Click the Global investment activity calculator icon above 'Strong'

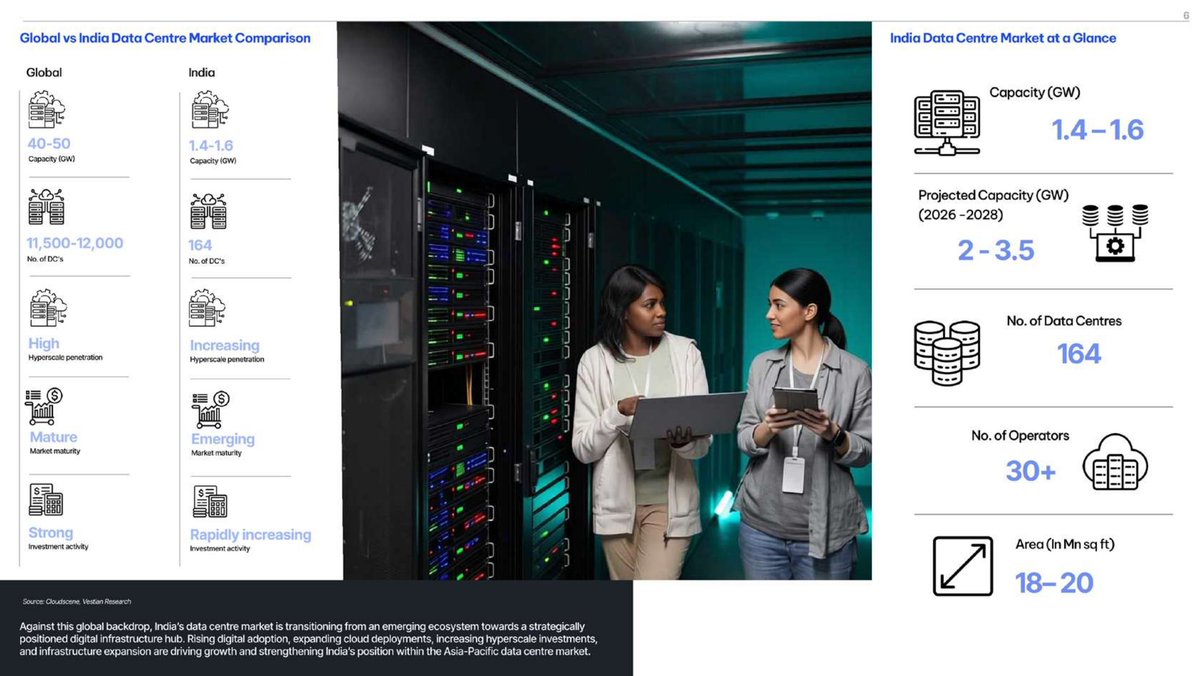[46, 500]
